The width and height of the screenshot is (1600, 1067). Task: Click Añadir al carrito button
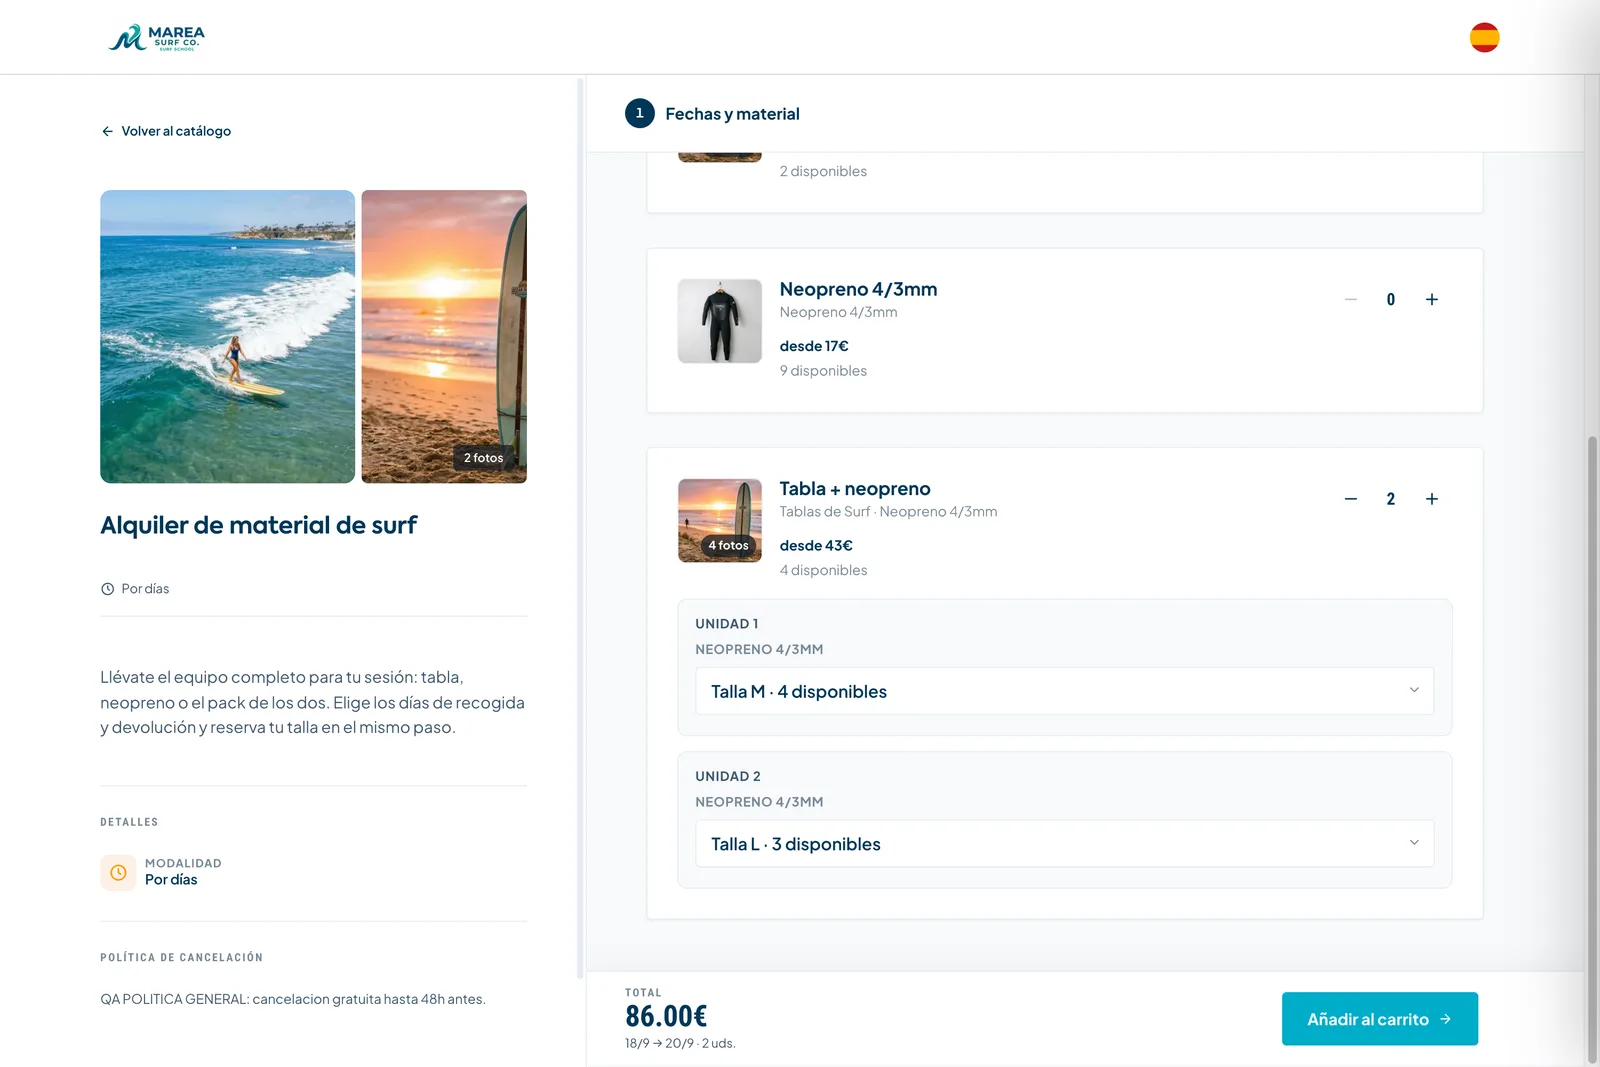pyautogui.click(x=1380, y=1019)
